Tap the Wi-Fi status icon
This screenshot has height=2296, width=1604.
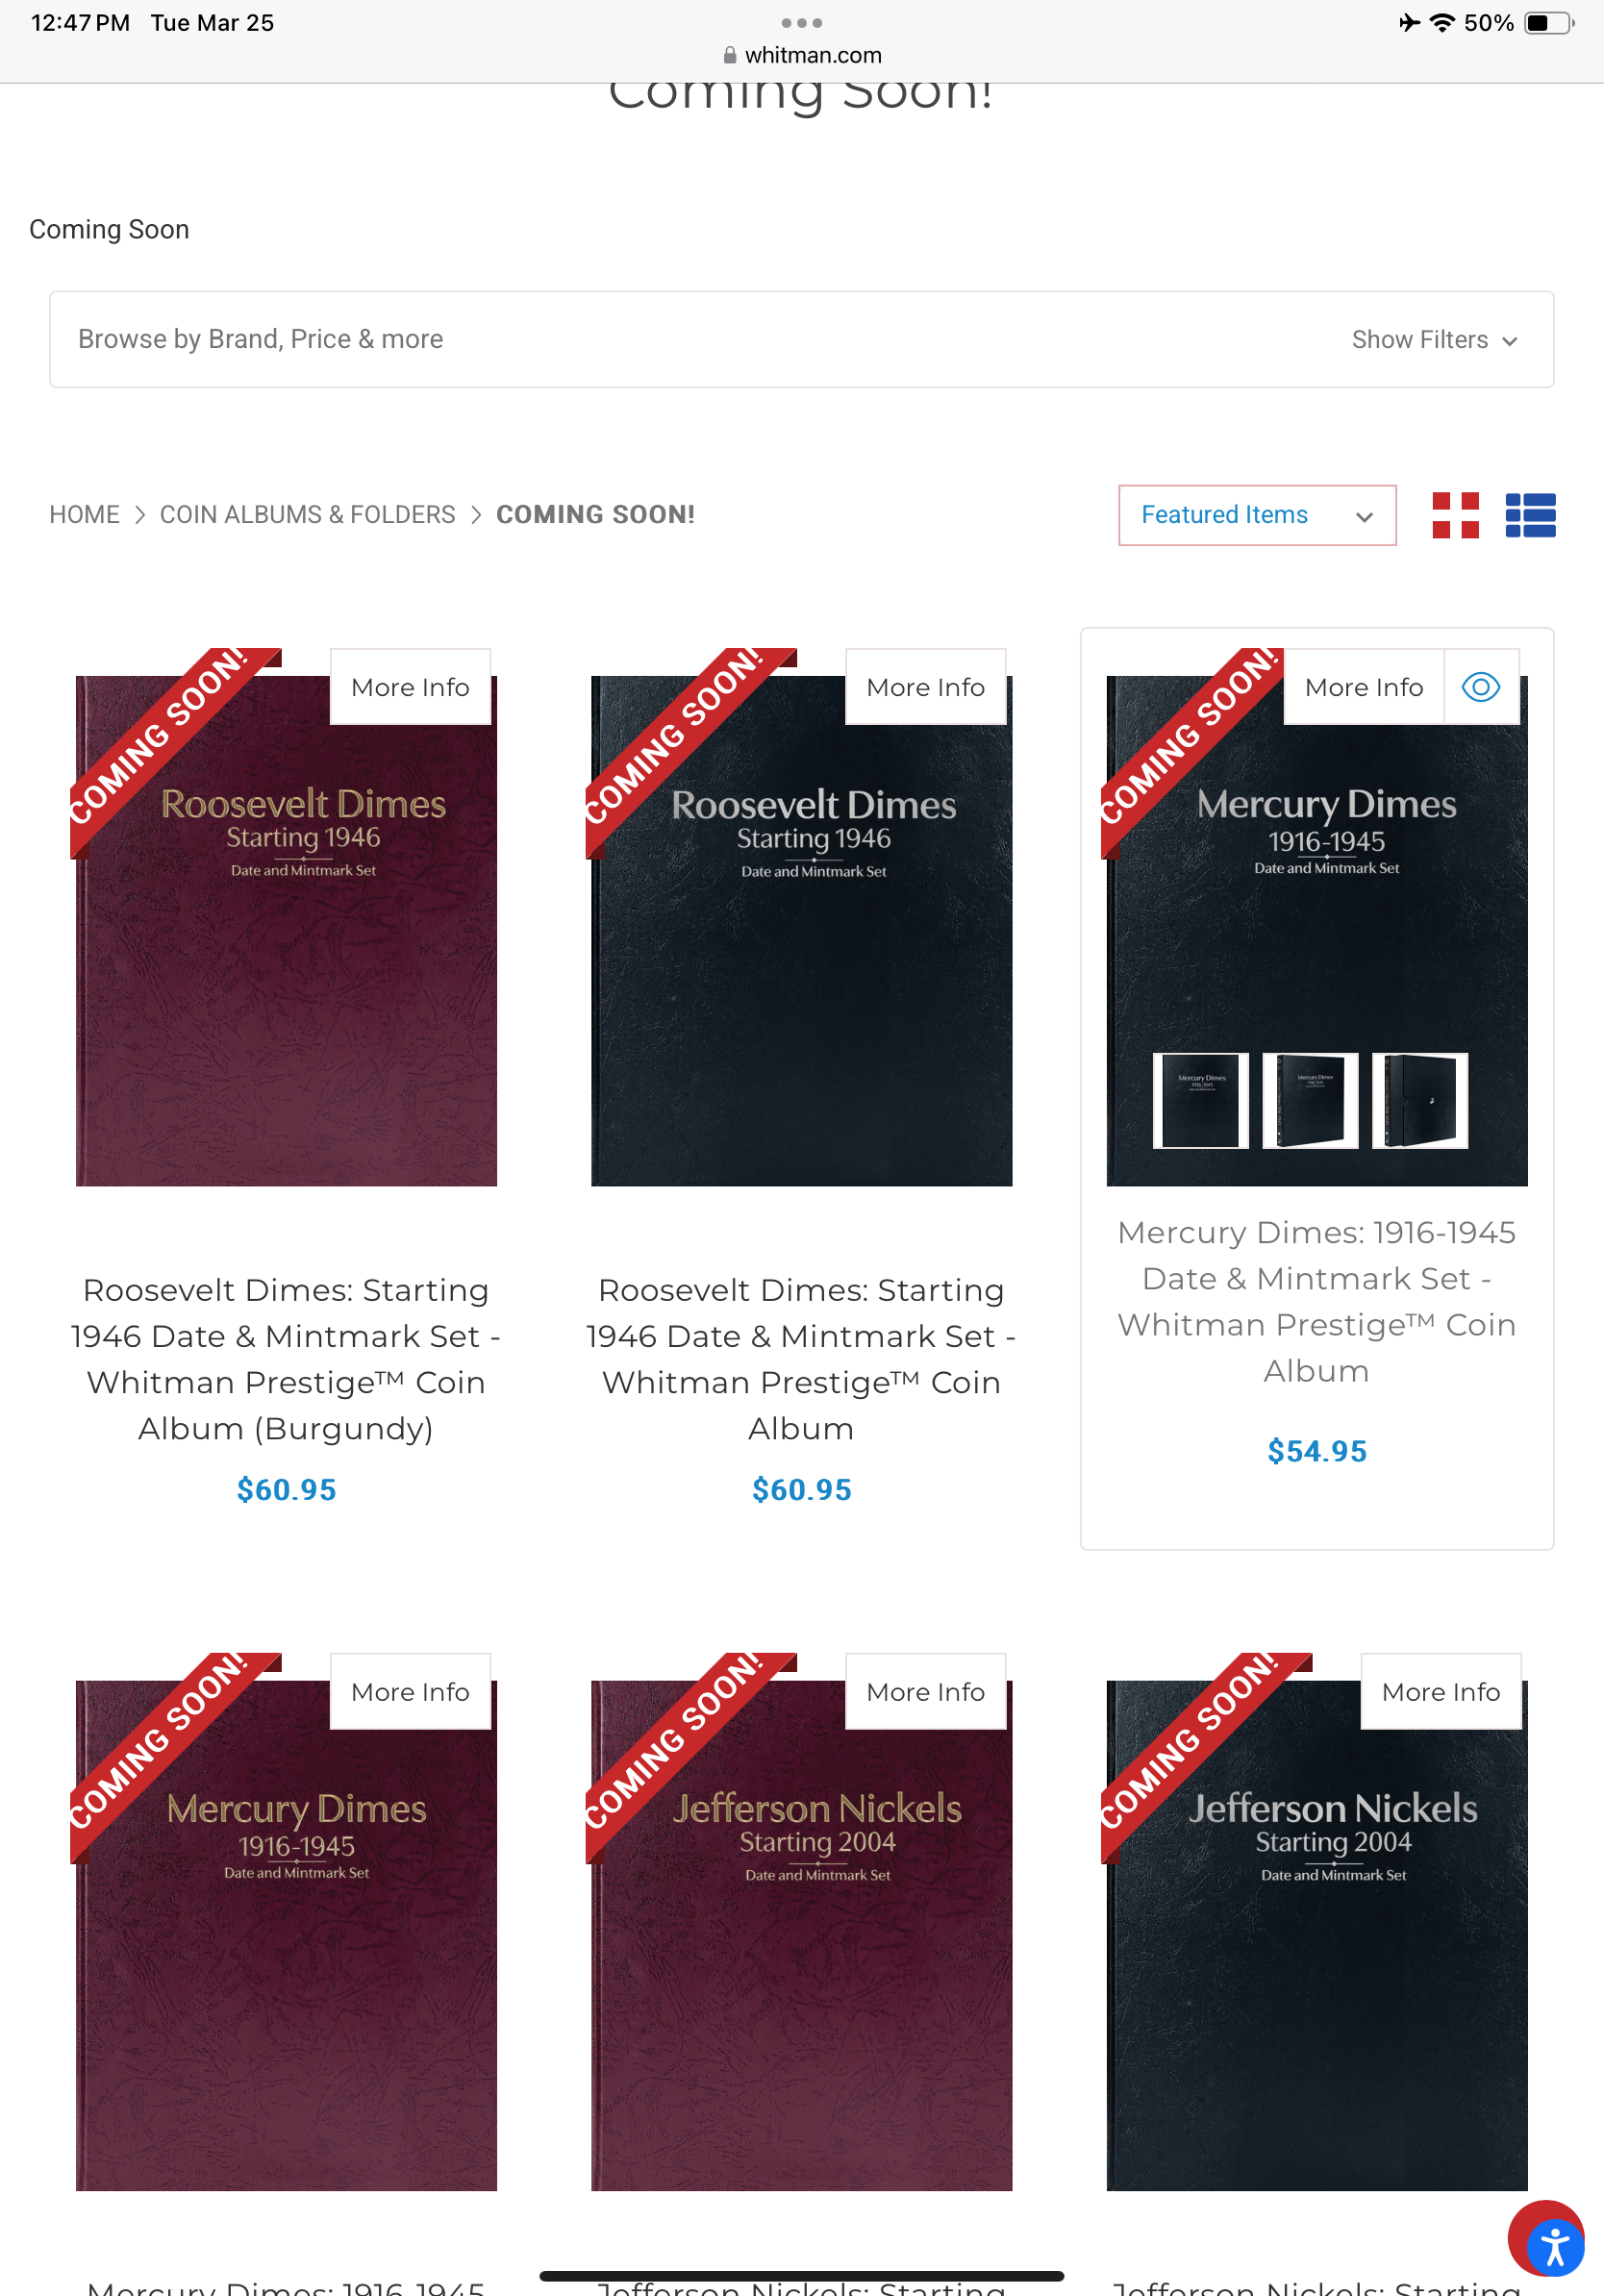(1441, 22)
